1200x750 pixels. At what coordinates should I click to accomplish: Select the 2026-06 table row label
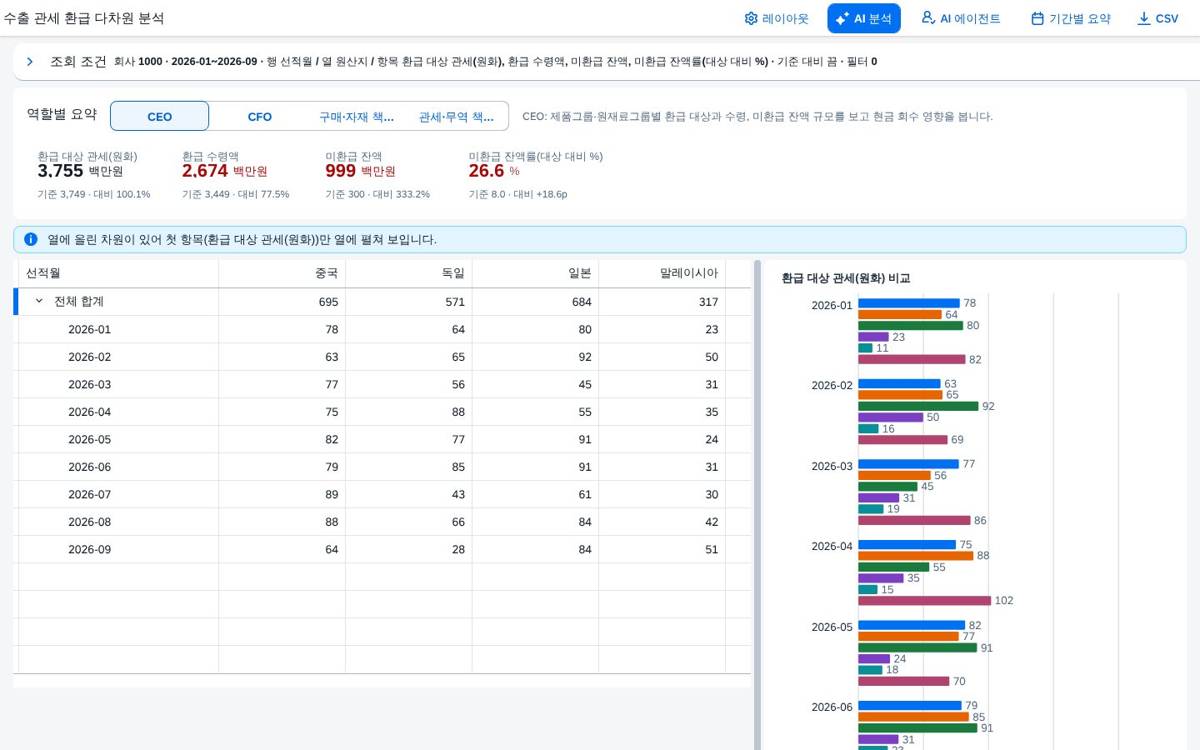[x=89, y=467]
